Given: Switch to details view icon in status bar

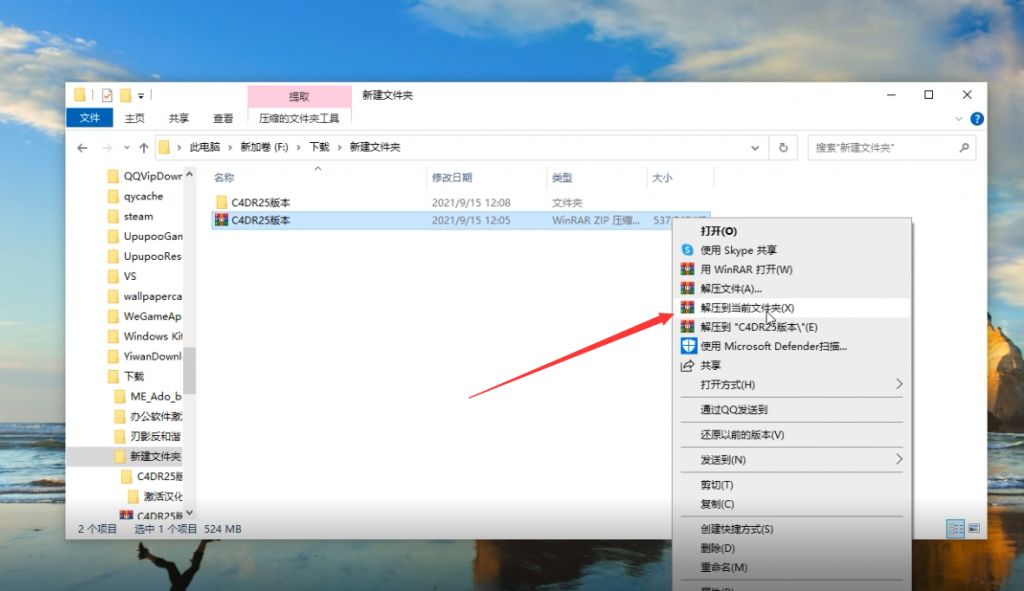Looking at the screenshot, I should [955, 528].
